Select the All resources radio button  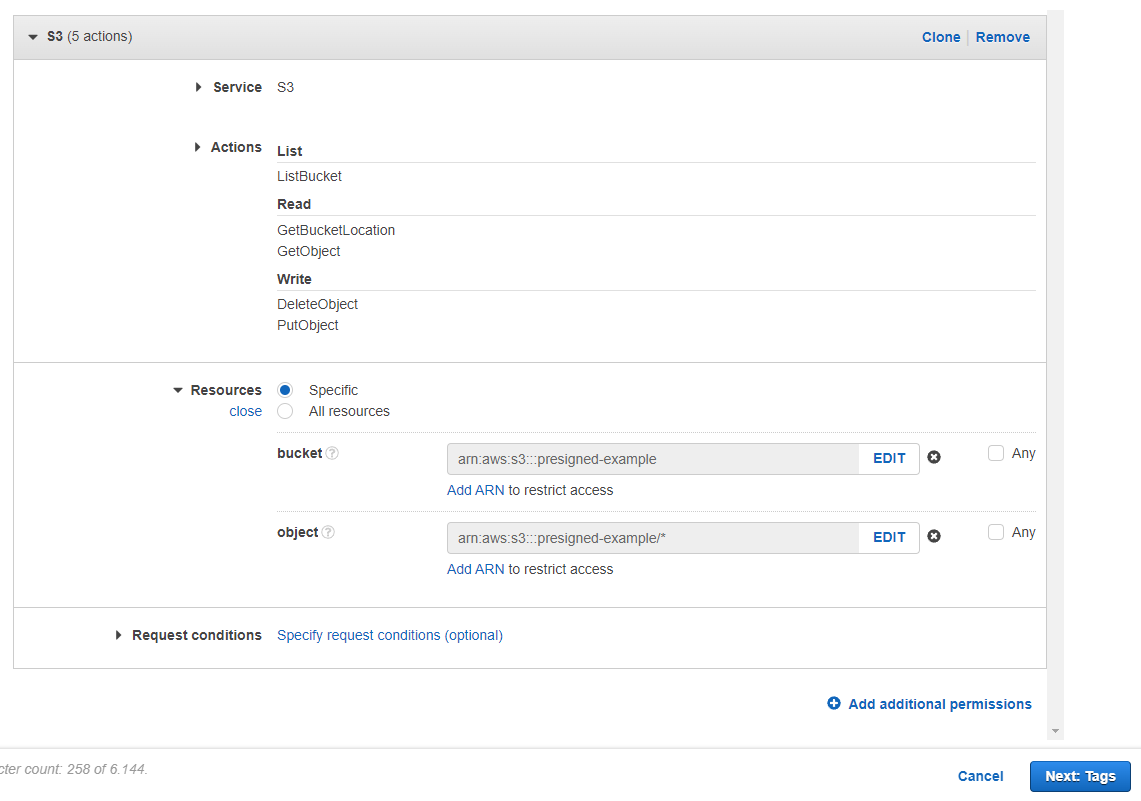tap(285, 411)
